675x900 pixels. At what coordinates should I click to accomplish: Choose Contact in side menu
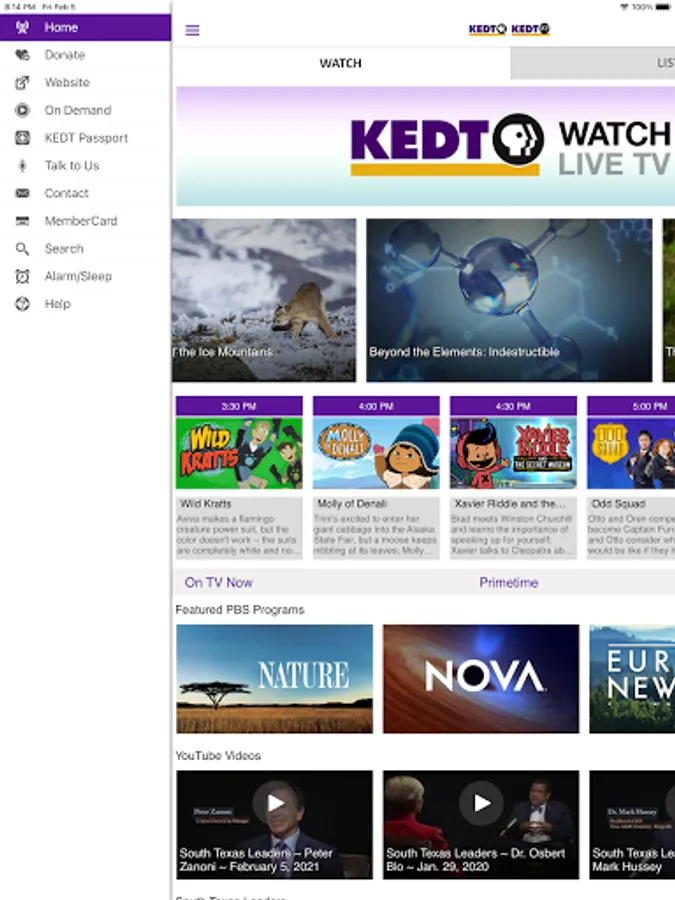coord(86,193)
